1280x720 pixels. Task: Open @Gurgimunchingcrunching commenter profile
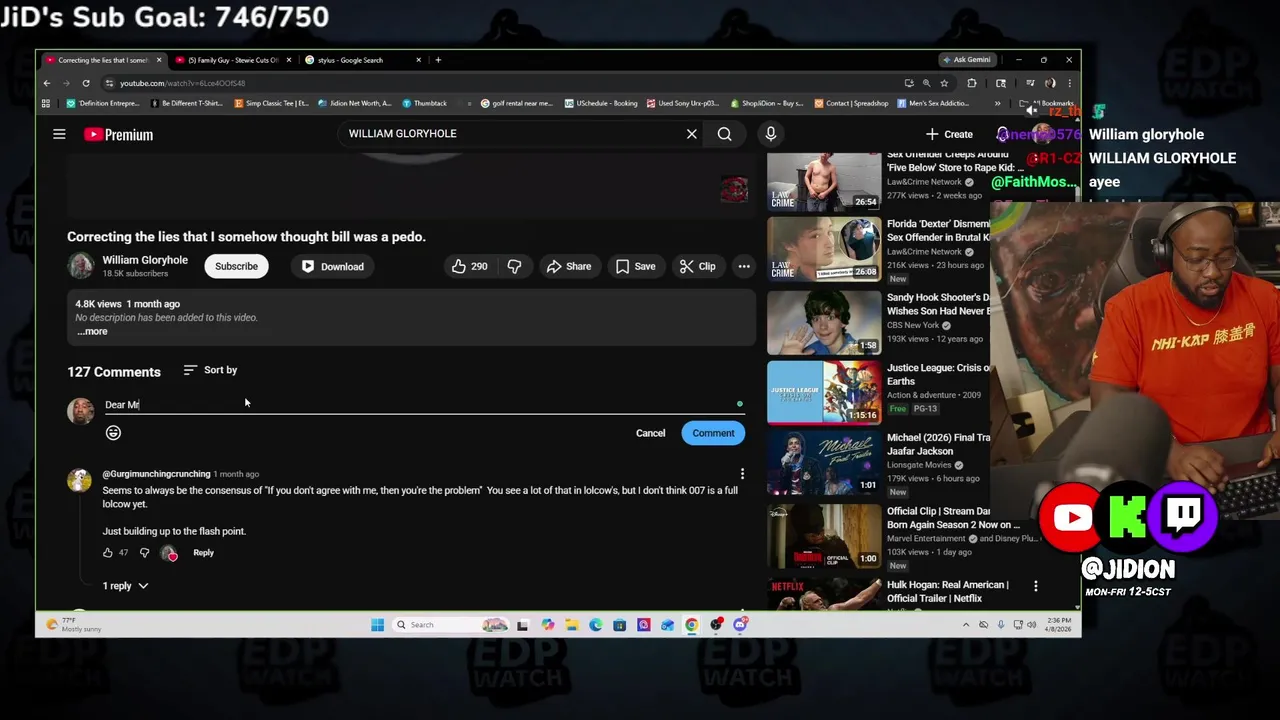pyautogui.click(x=156, y=474)
